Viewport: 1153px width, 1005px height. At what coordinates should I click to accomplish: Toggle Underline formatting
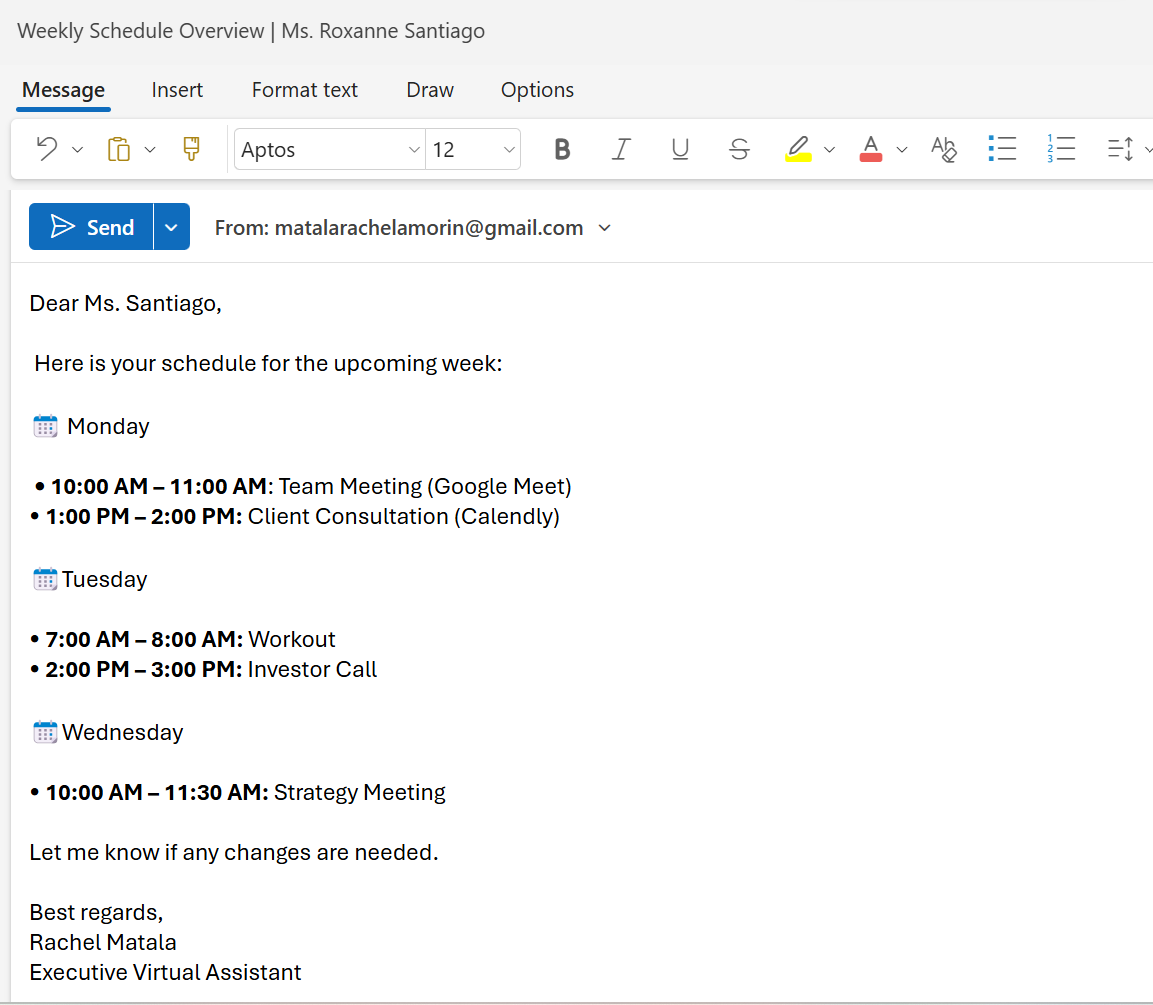coord(680,149)
